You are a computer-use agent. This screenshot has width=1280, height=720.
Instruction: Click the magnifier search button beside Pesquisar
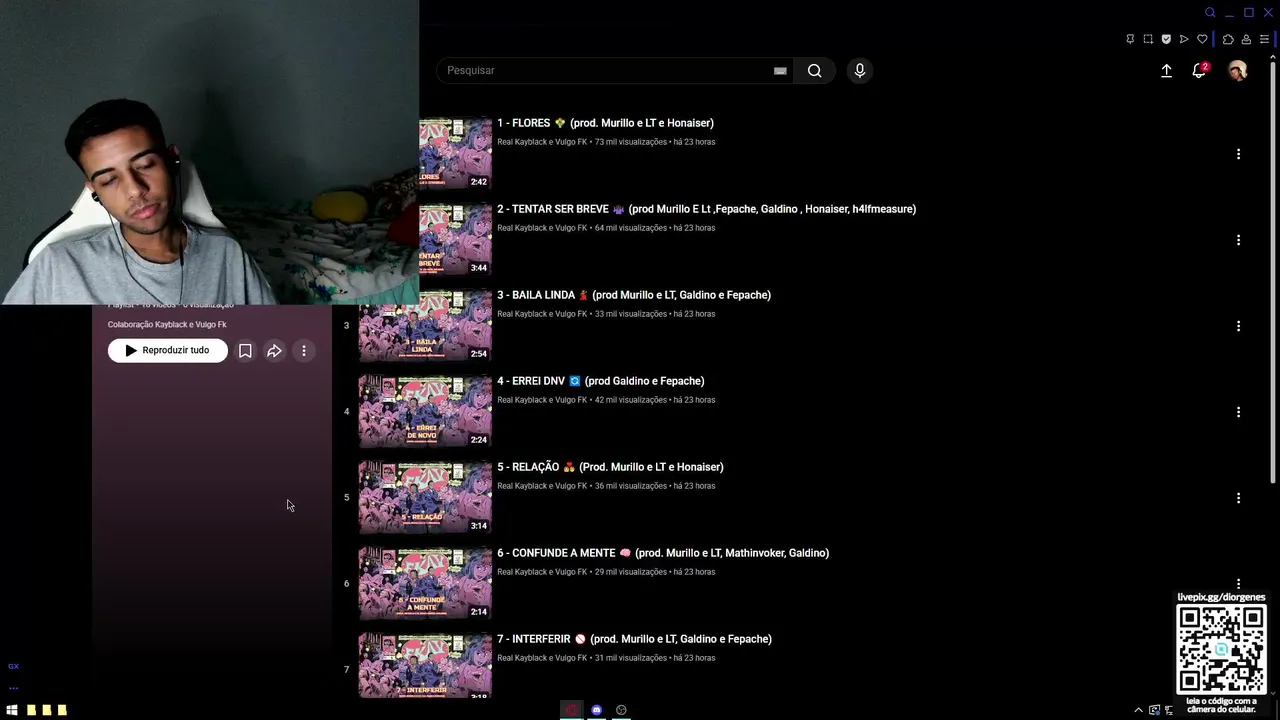[x=814, y=70]
